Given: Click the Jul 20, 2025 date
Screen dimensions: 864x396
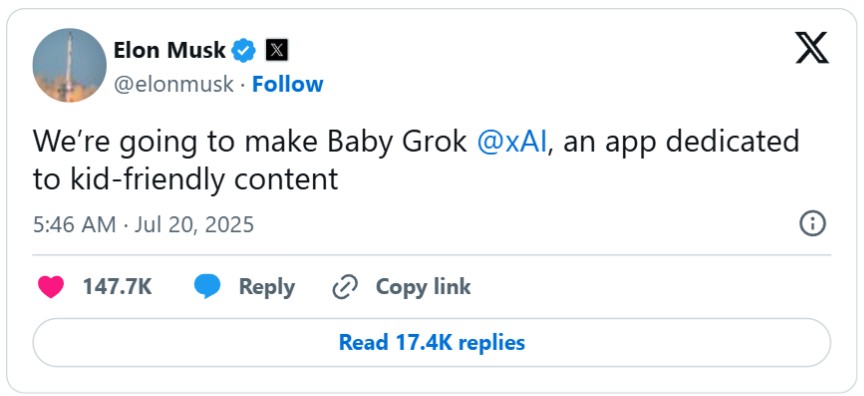Looking at the screenshot, I should (x=194, y=225).
